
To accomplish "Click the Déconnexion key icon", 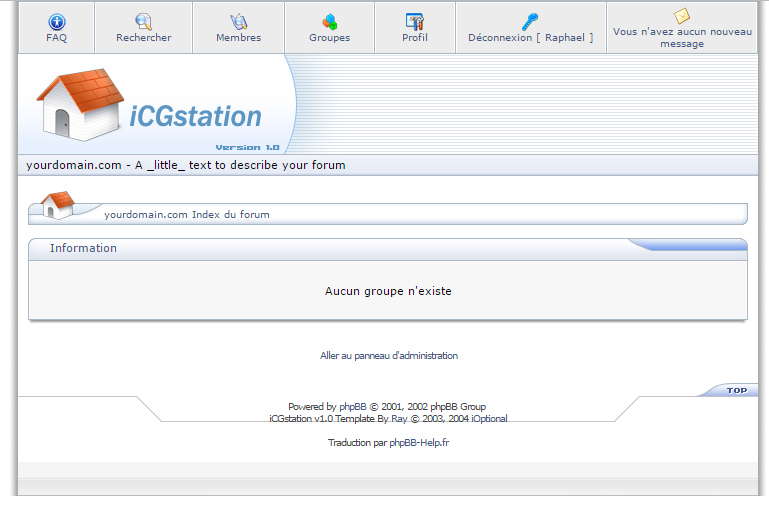I will 530,22.
